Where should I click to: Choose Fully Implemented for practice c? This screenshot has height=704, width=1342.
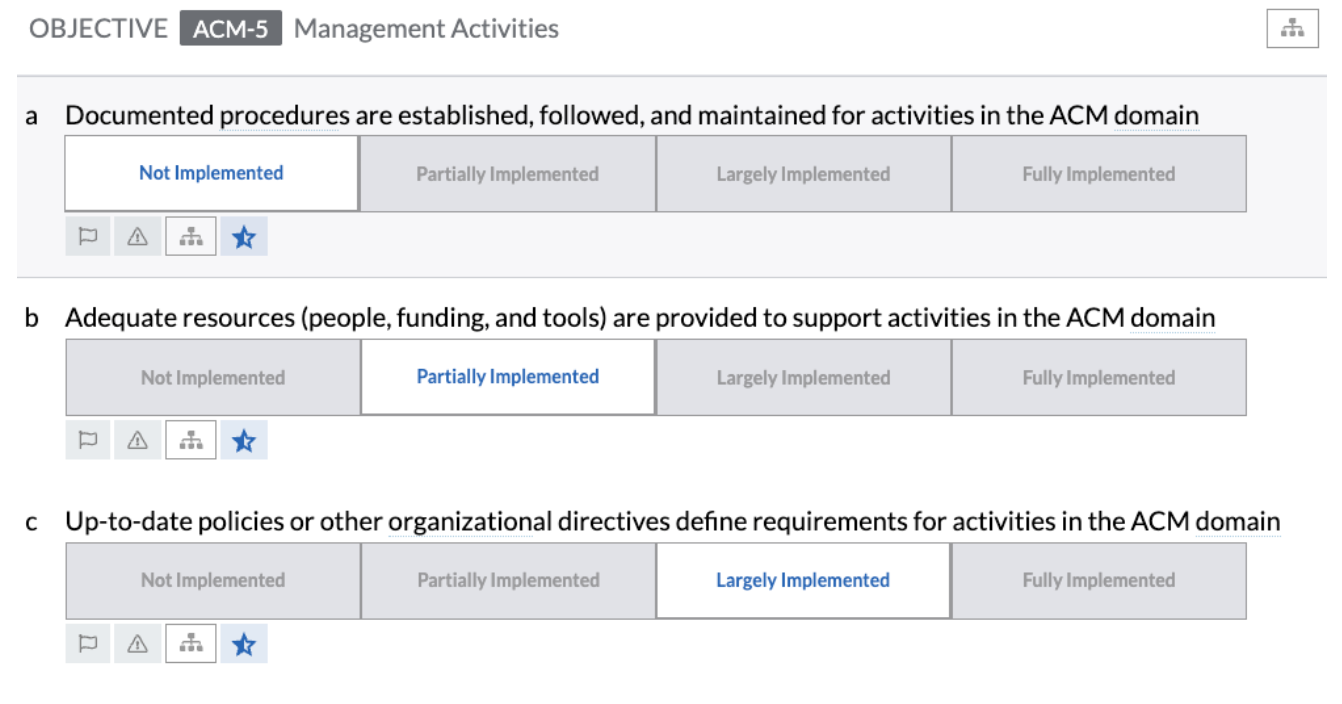click(1098, 581)
